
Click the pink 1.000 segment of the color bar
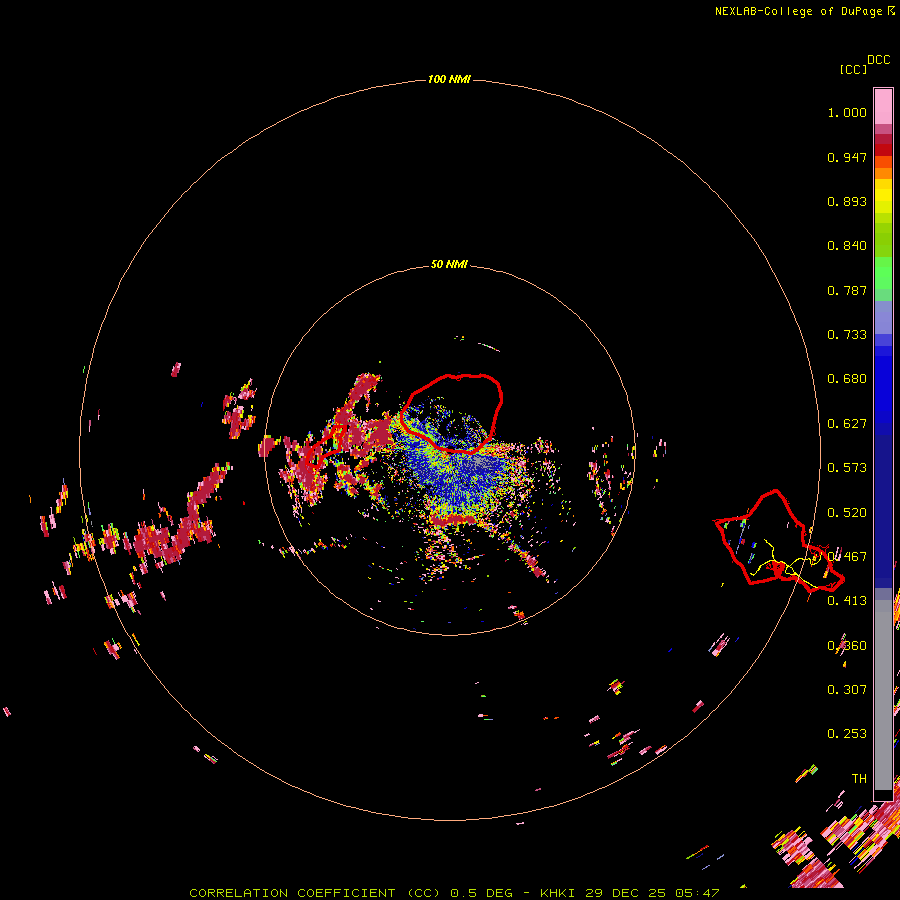(883, 107)
